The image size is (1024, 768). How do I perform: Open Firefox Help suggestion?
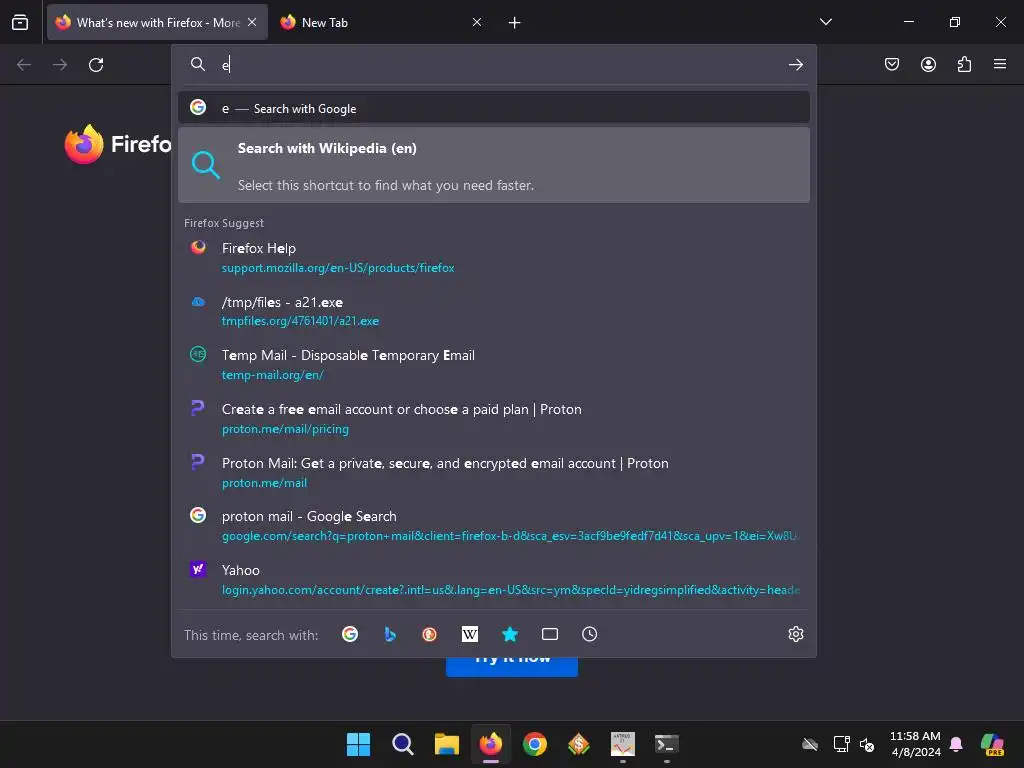point(494,257)
